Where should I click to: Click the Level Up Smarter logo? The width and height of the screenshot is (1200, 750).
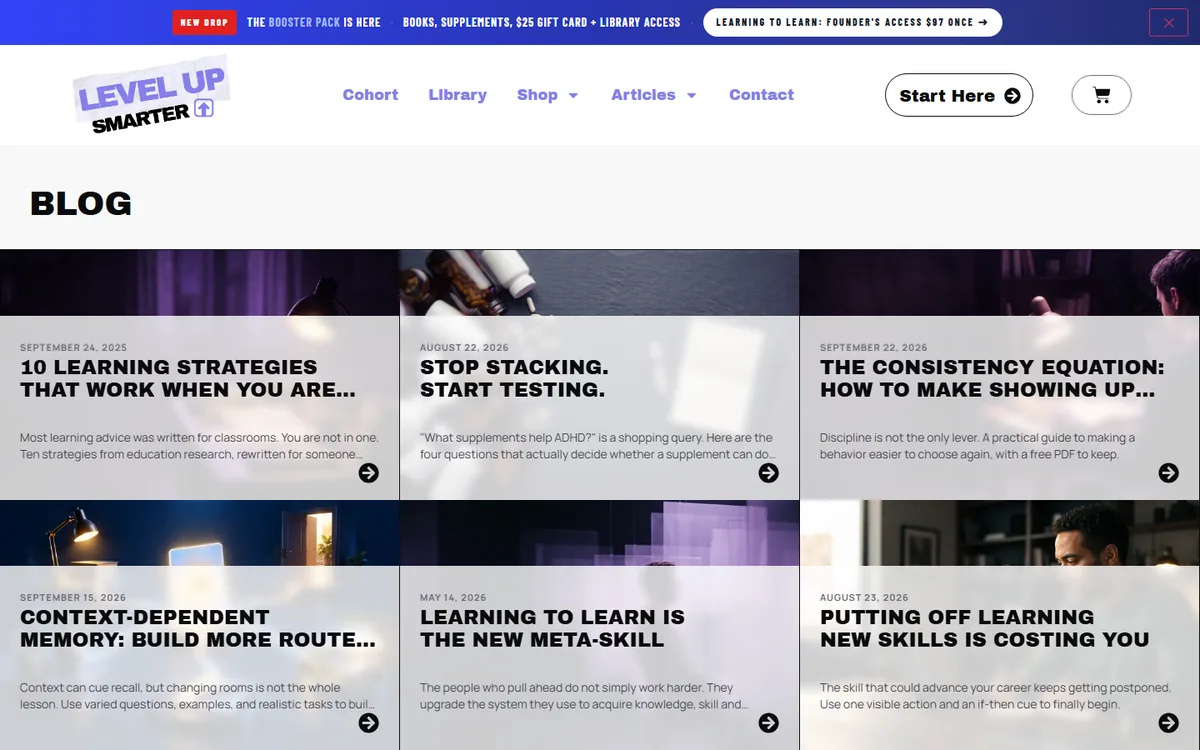(152, 95)
